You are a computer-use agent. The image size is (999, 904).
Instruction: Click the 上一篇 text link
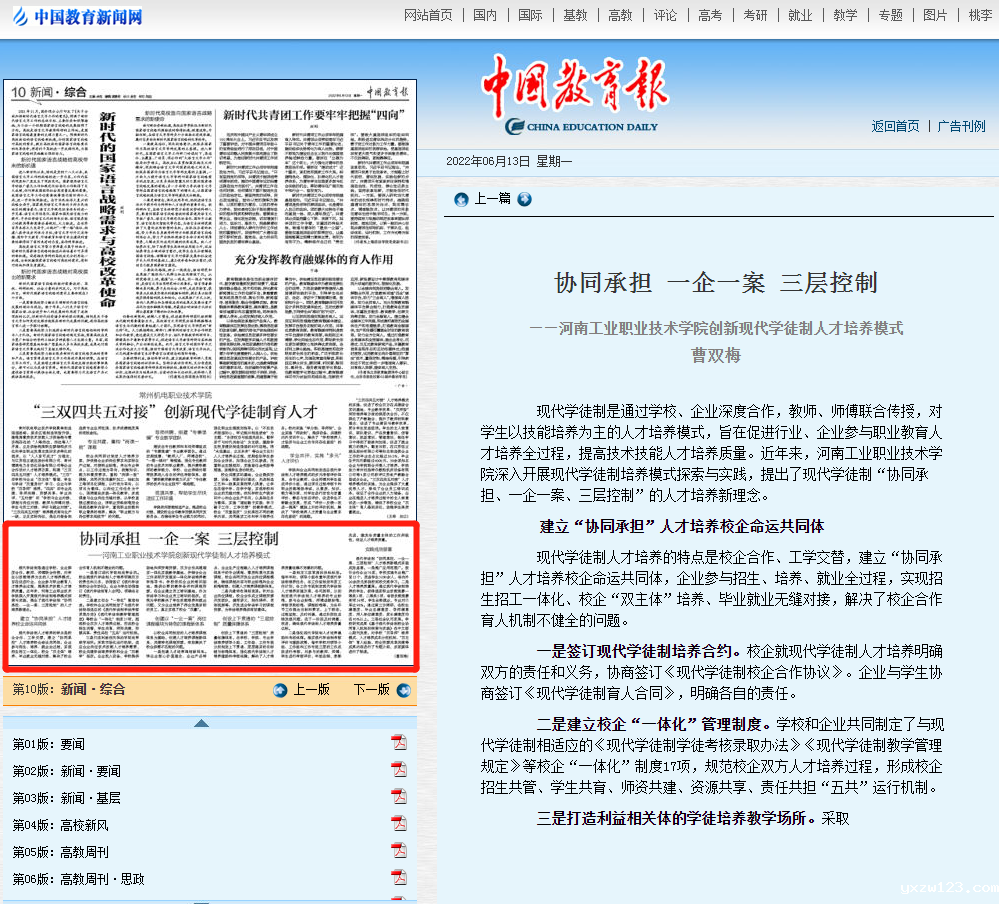pos(492,199)
